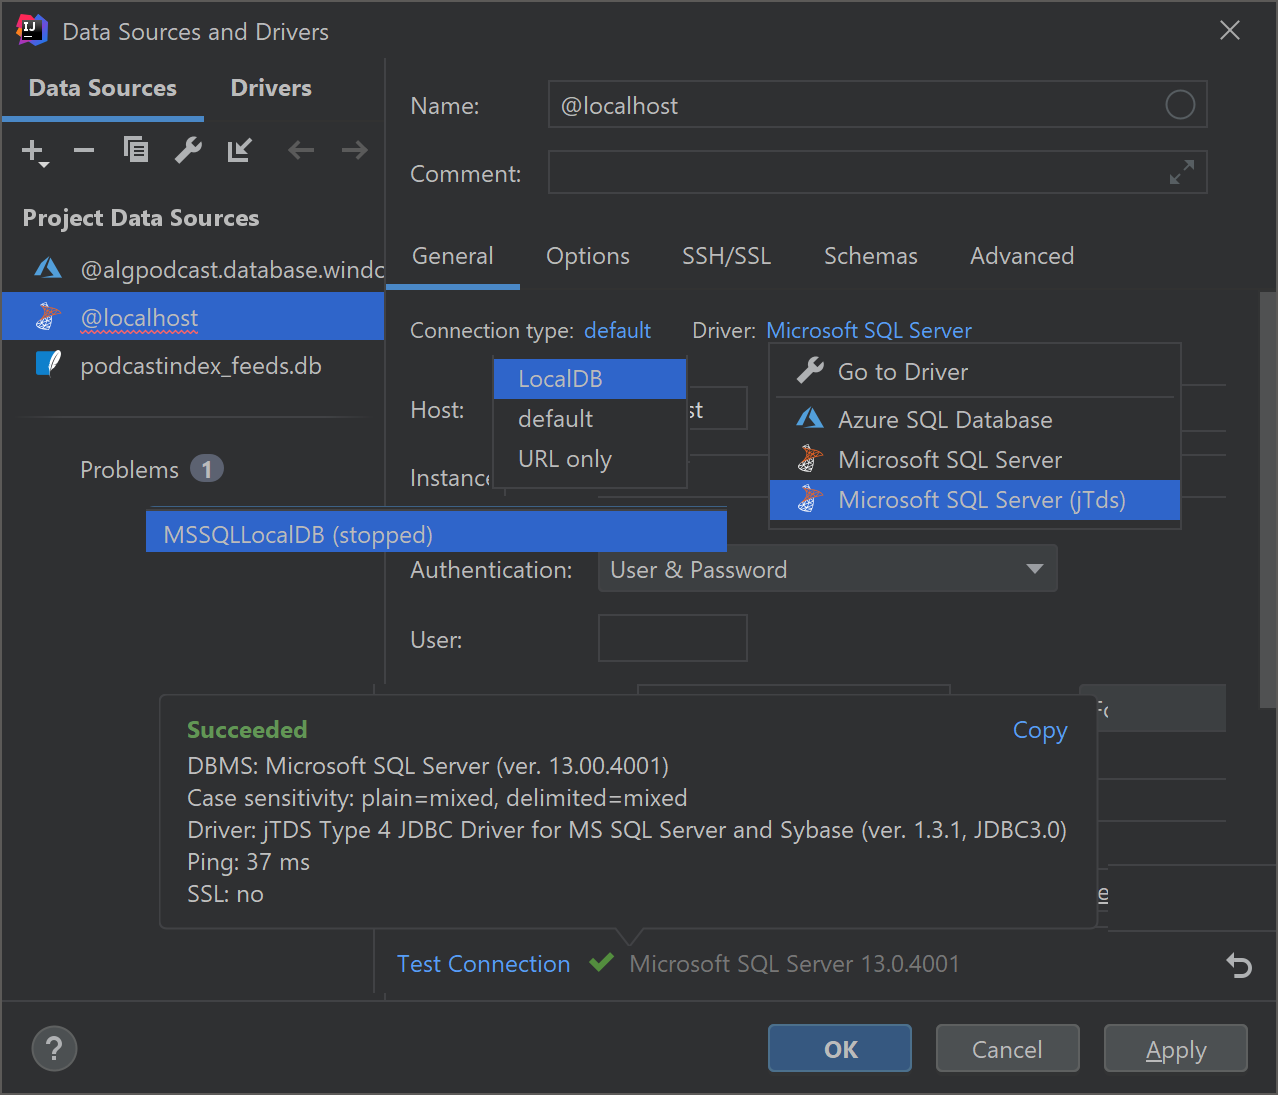Click the Project Data Sources heading
Image resolution: width=1278 pixels, height=1095 pixels.
pyautogui.click(x=141, y=218)
